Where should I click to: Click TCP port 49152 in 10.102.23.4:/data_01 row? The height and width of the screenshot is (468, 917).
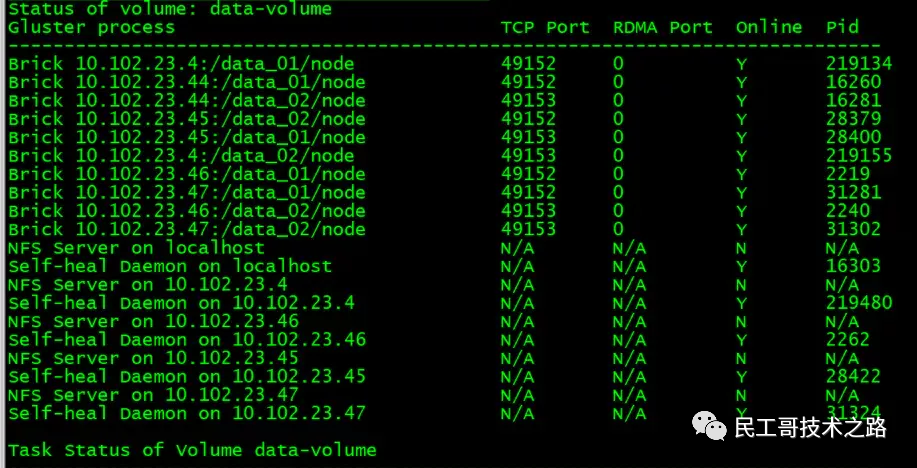click(528, 64)
